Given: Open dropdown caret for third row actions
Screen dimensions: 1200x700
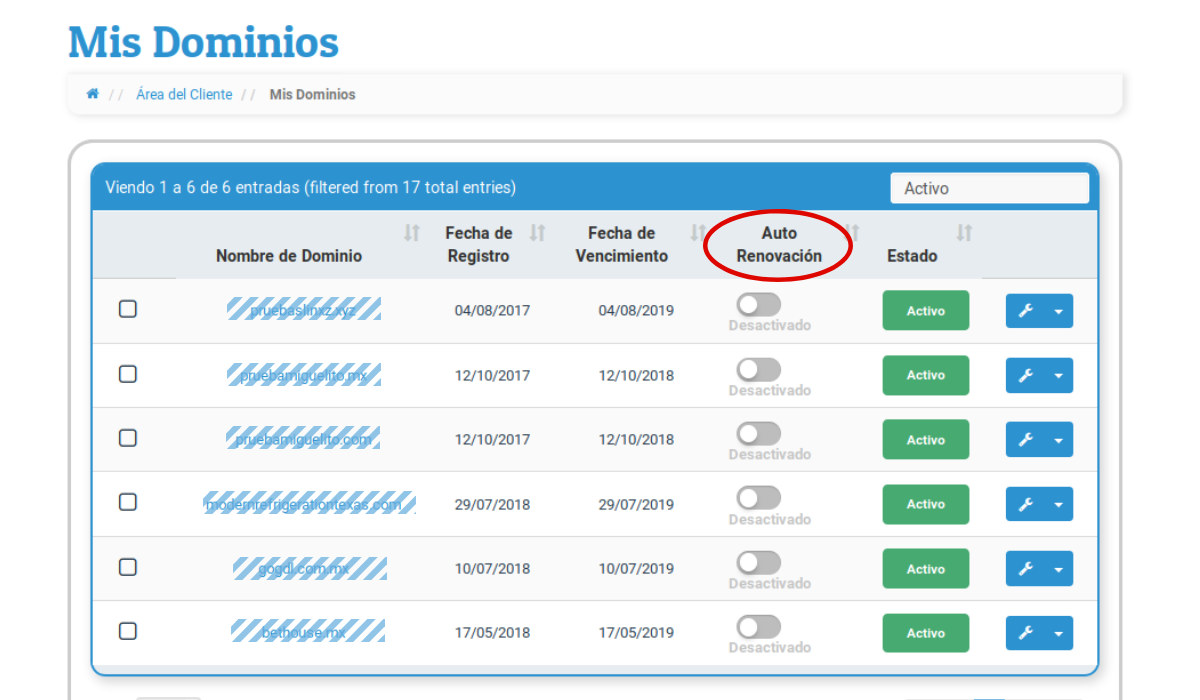Looking at the screenshot, I should [x=1058, y=440].
